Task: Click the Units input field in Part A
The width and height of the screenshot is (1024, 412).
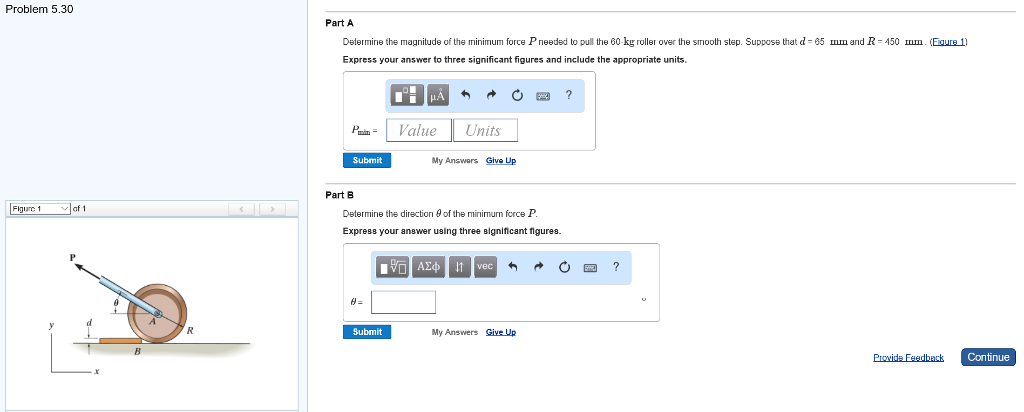Action: tap(484, 130)
